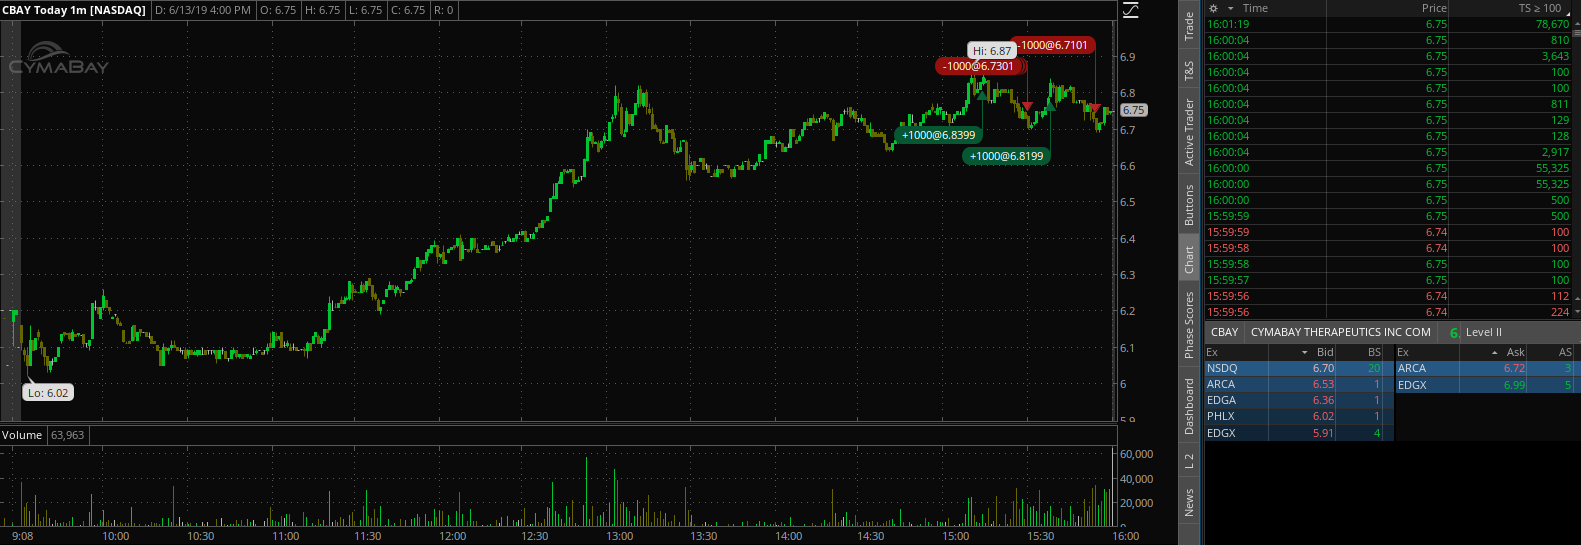Select the EDGA bid row at 6.36
This screenshot has height=545, width=1581.
[x=1298, y=400]
